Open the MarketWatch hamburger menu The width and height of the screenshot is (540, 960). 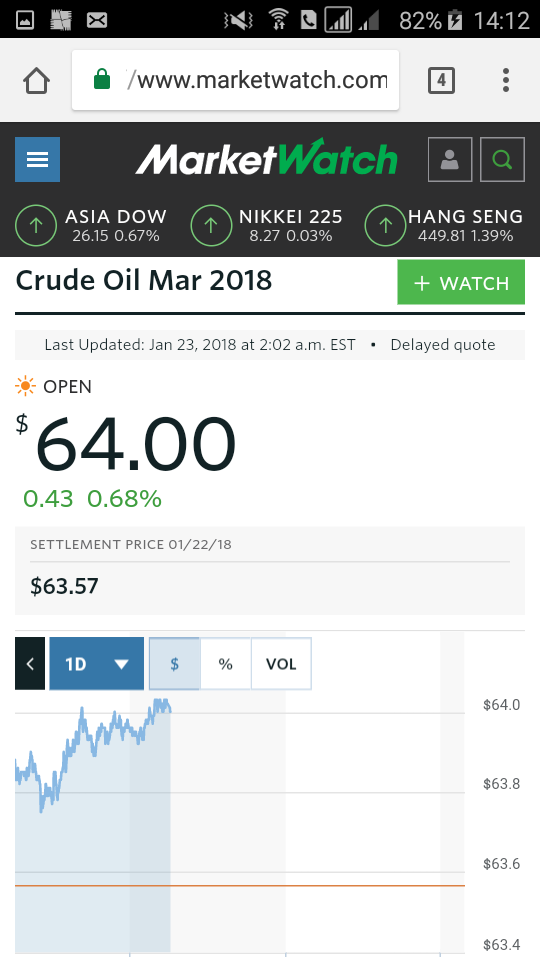coord(37,159)
